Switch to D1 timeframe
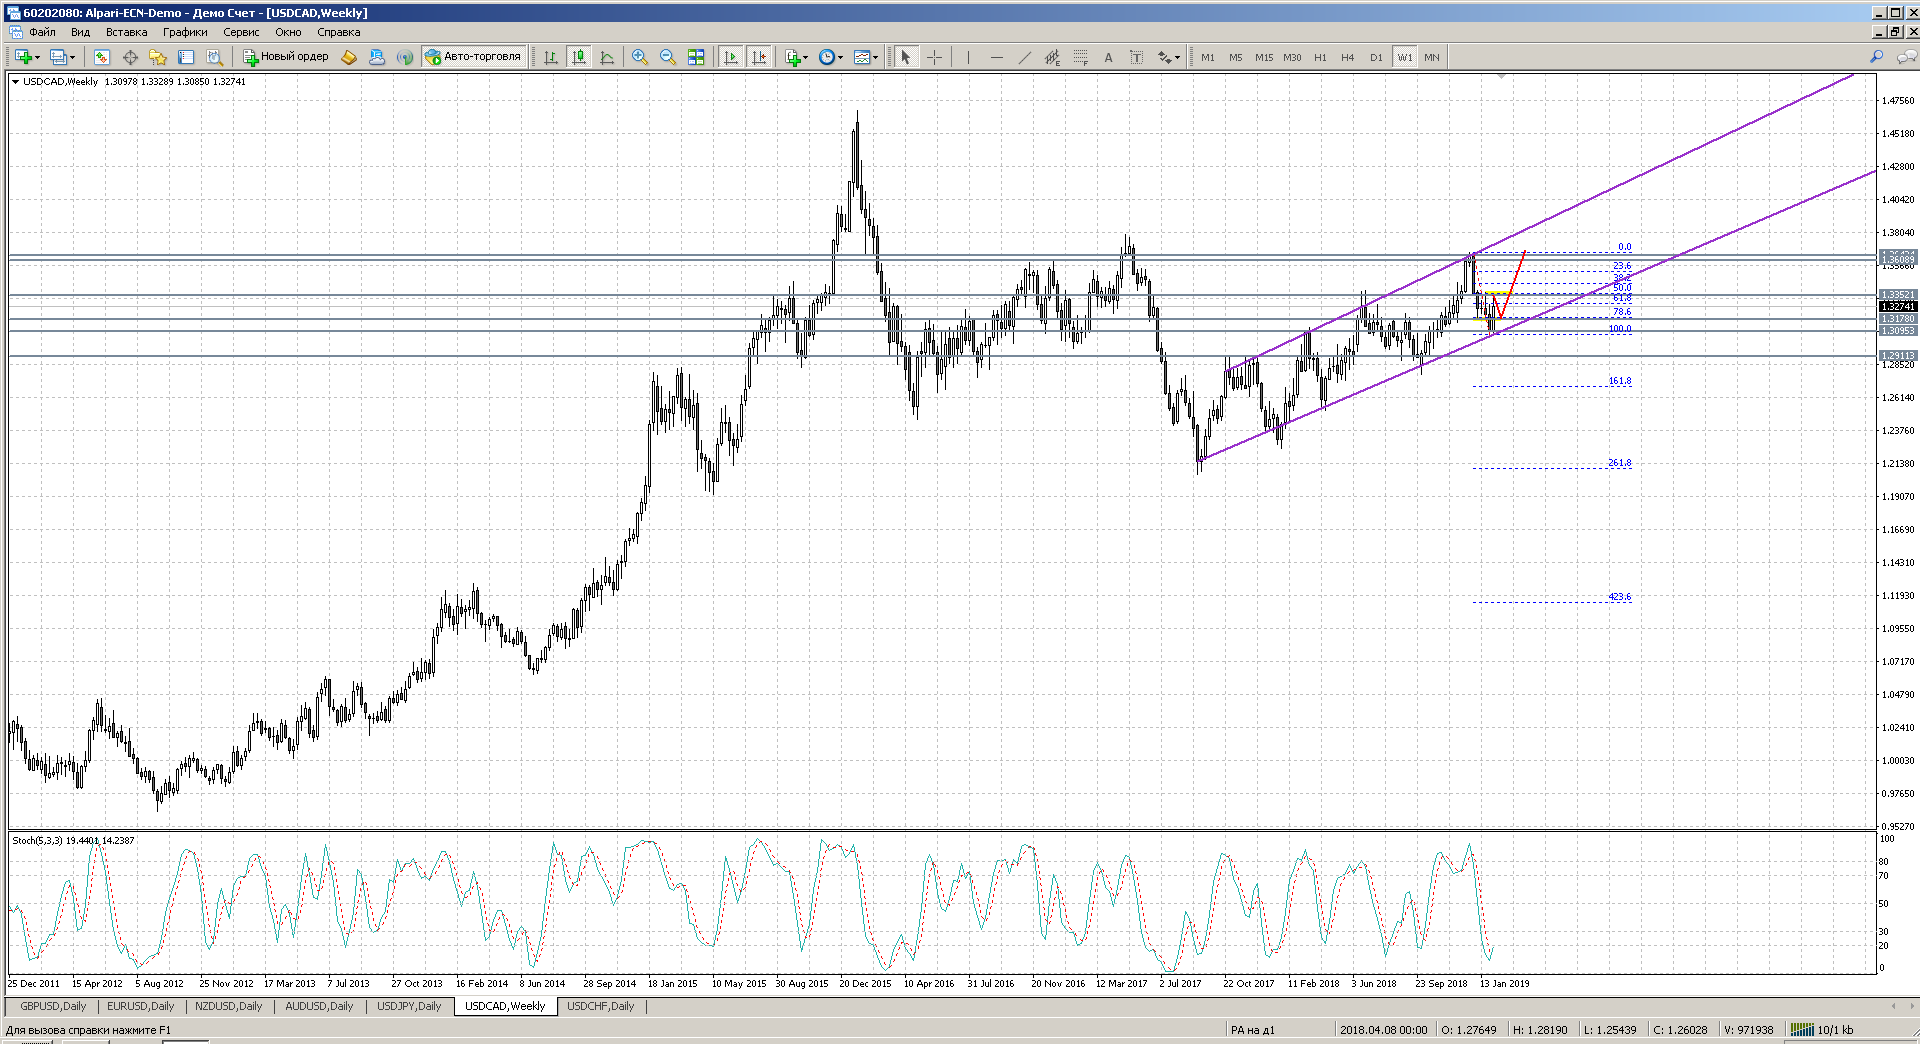Screen dimensions: 1928x1044 1376,57
